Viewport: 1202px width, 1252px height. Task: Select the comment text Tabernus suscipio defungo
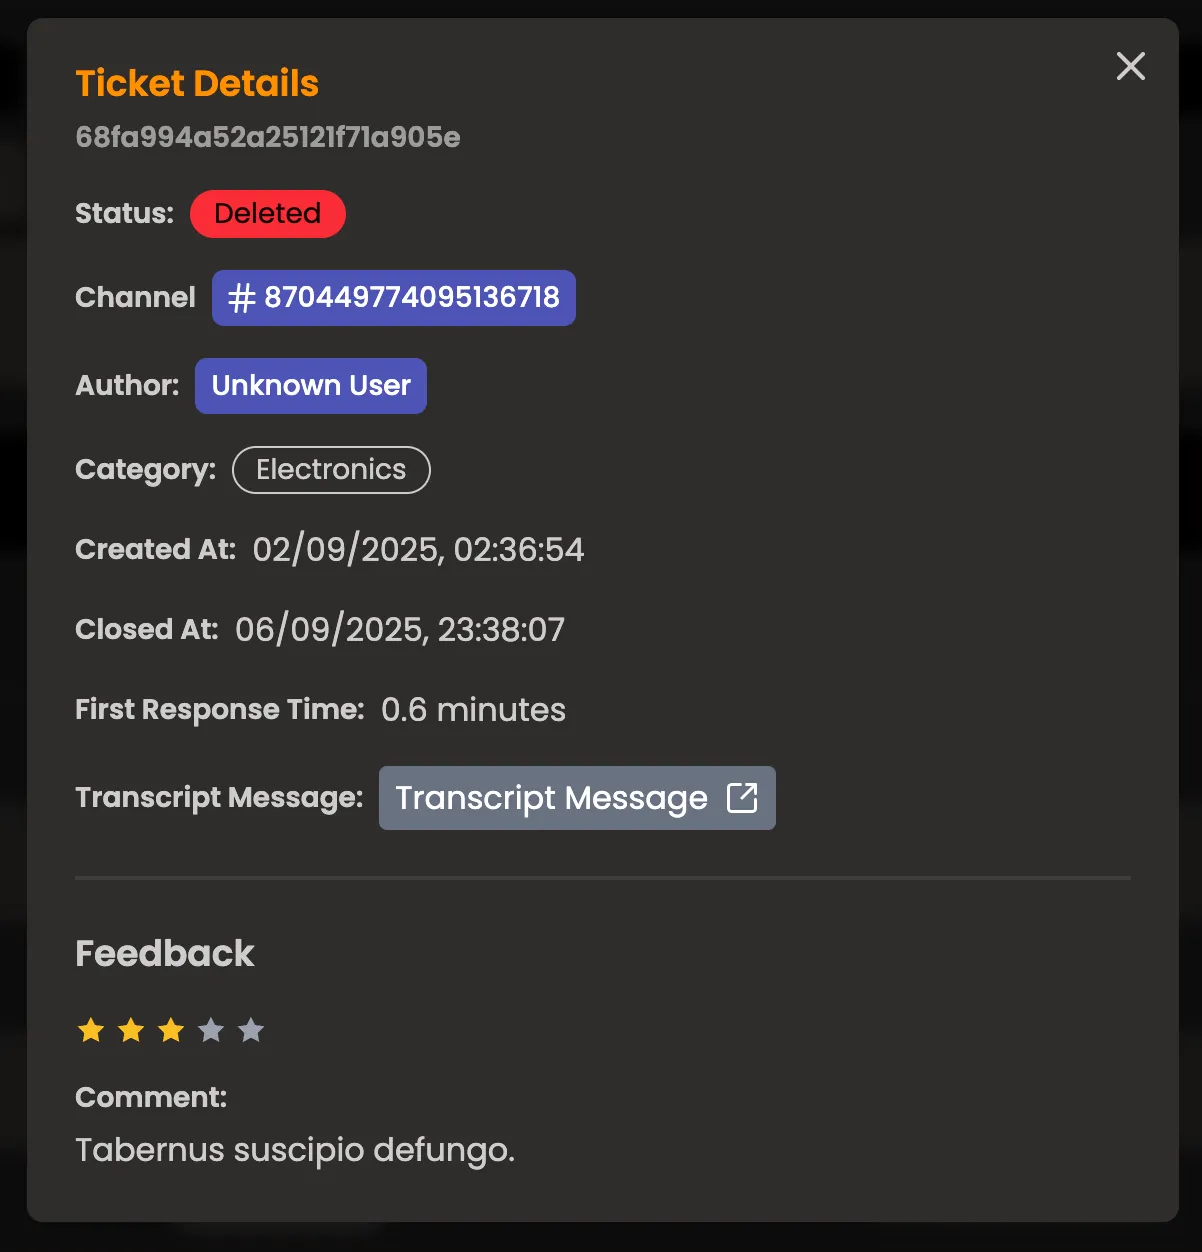[x=295, y=1149]
